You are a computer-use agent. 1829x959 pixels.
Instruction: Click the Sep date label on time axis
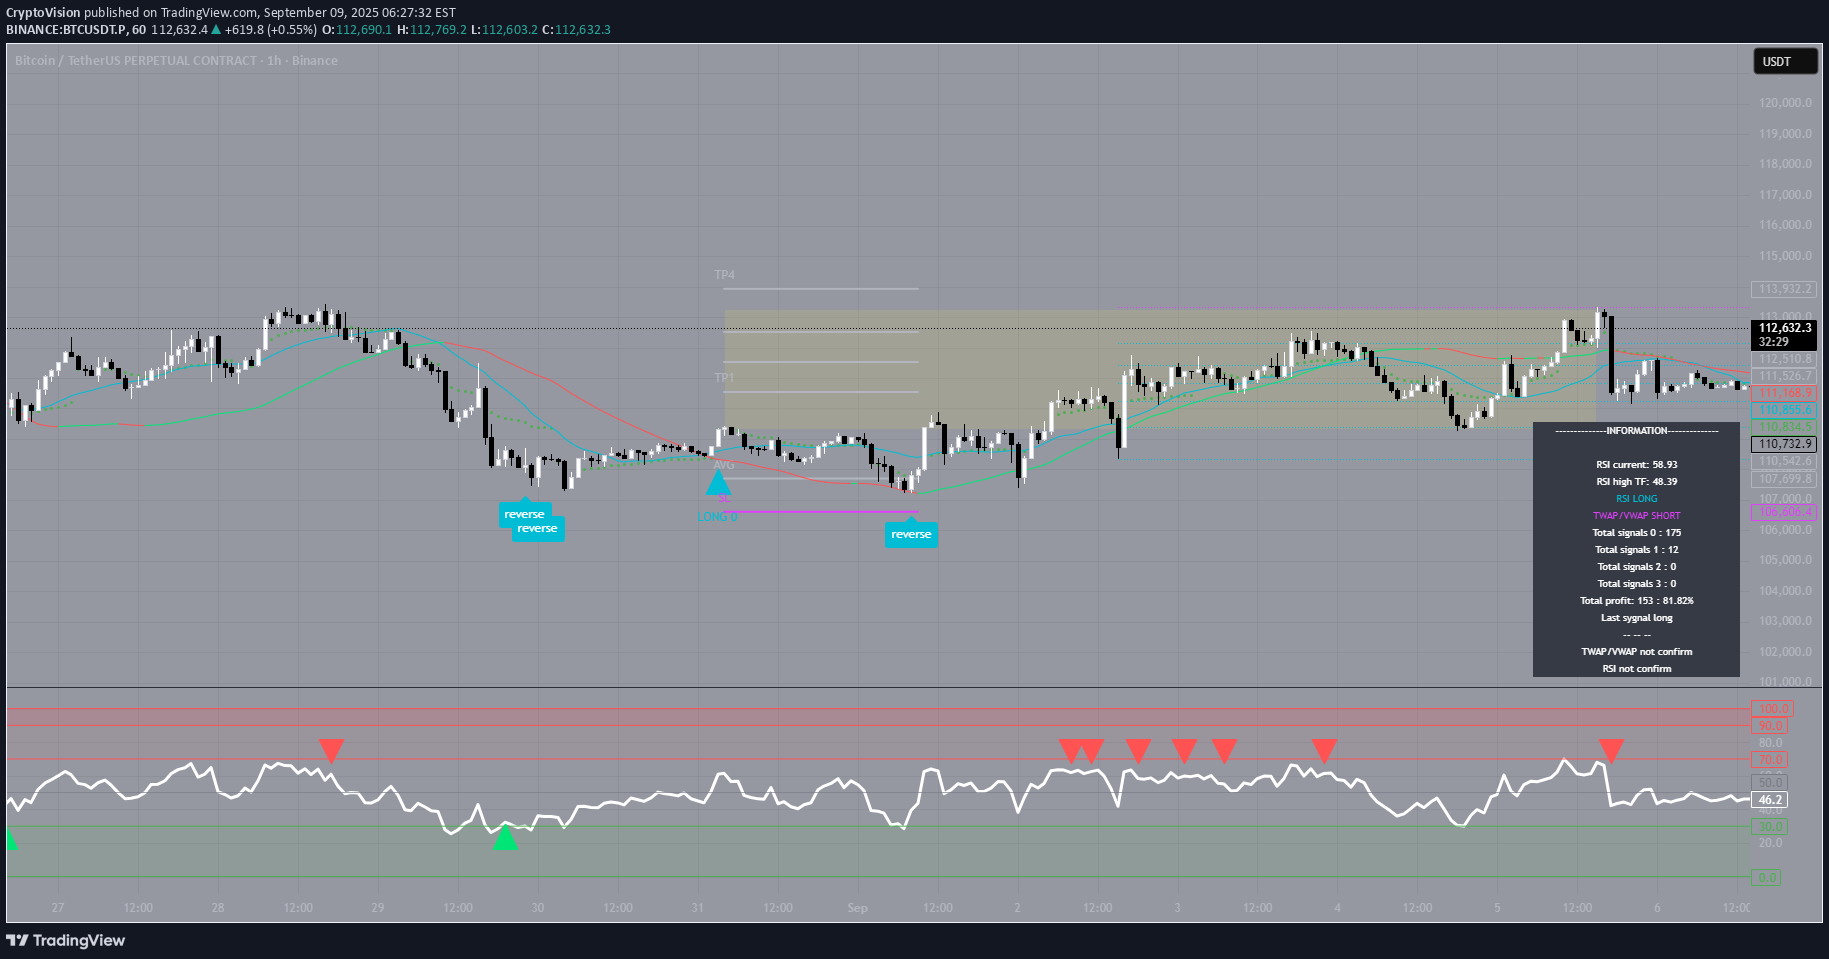(x=857, y=908)
